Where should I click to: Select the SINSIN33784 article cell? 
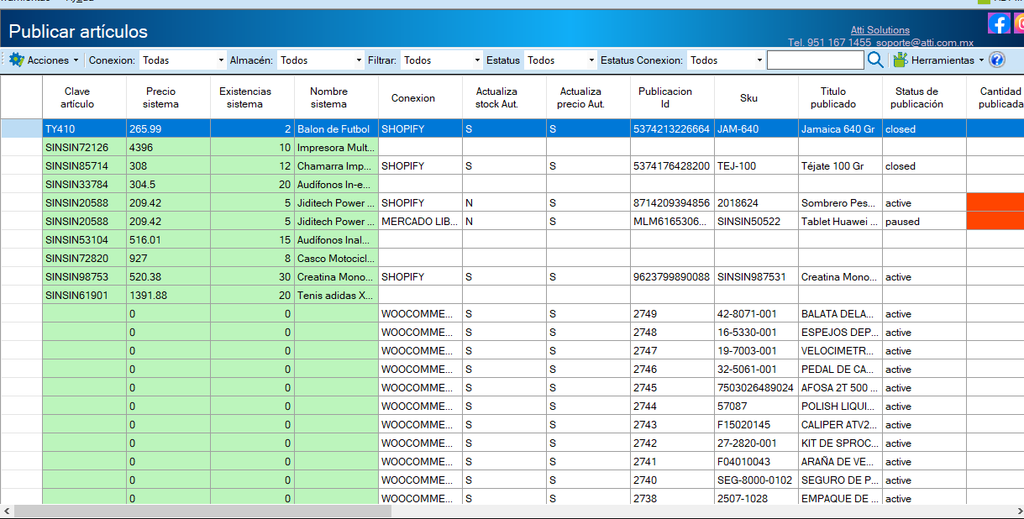(85, 184)
